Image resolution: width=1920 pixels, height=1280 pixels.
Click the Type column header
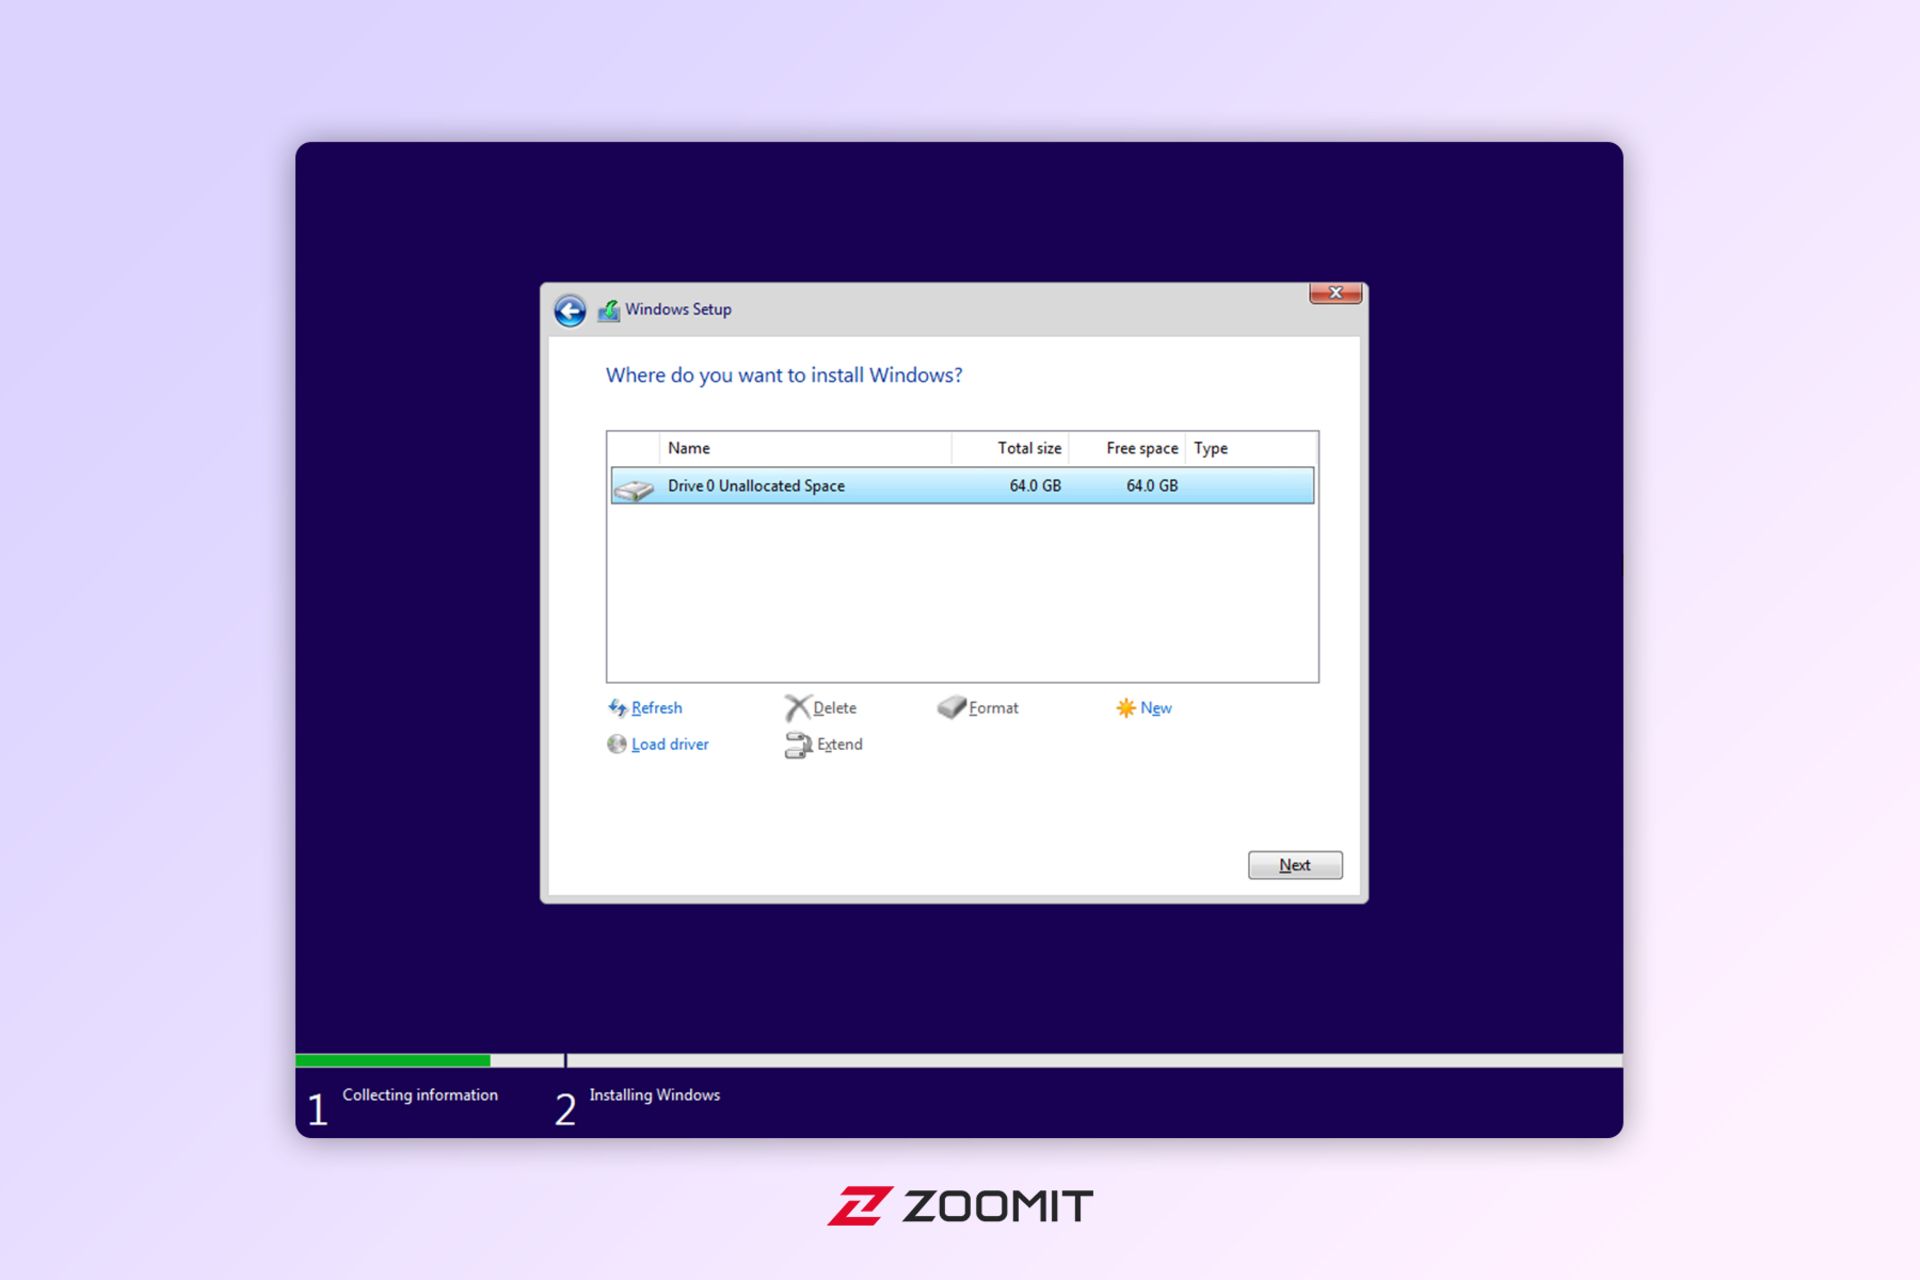(1251, 448)
